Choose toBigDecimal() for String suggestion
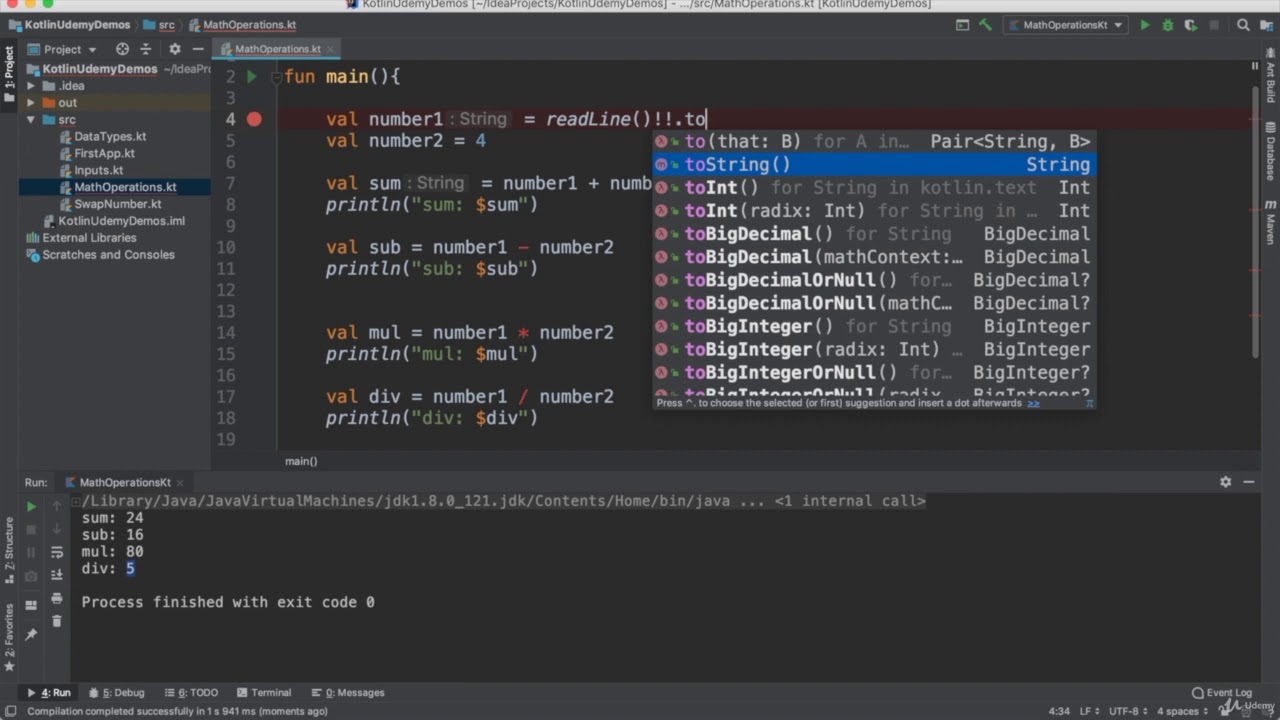This screenshot has height=720, width=1280. pos(875,234)
